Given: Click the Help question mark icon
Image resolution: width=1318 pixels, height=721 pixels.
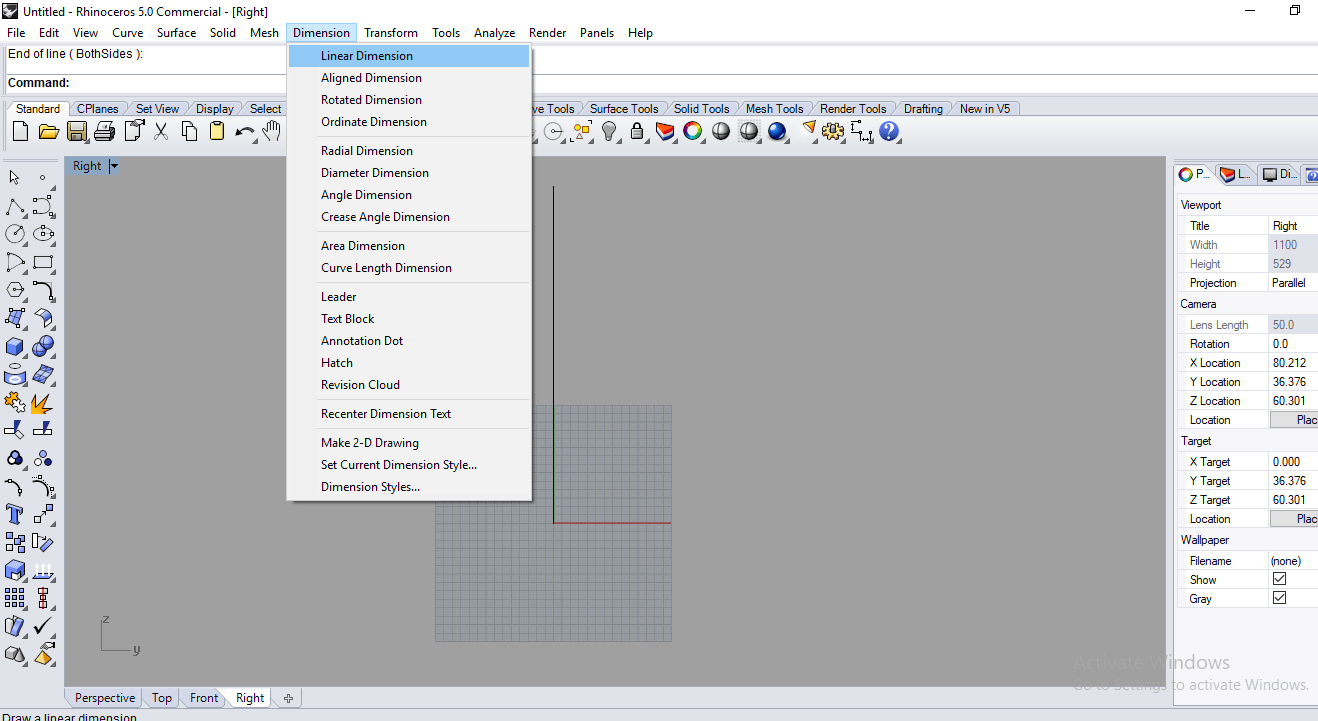Looking at the screenshot, I should click(889, 131).
